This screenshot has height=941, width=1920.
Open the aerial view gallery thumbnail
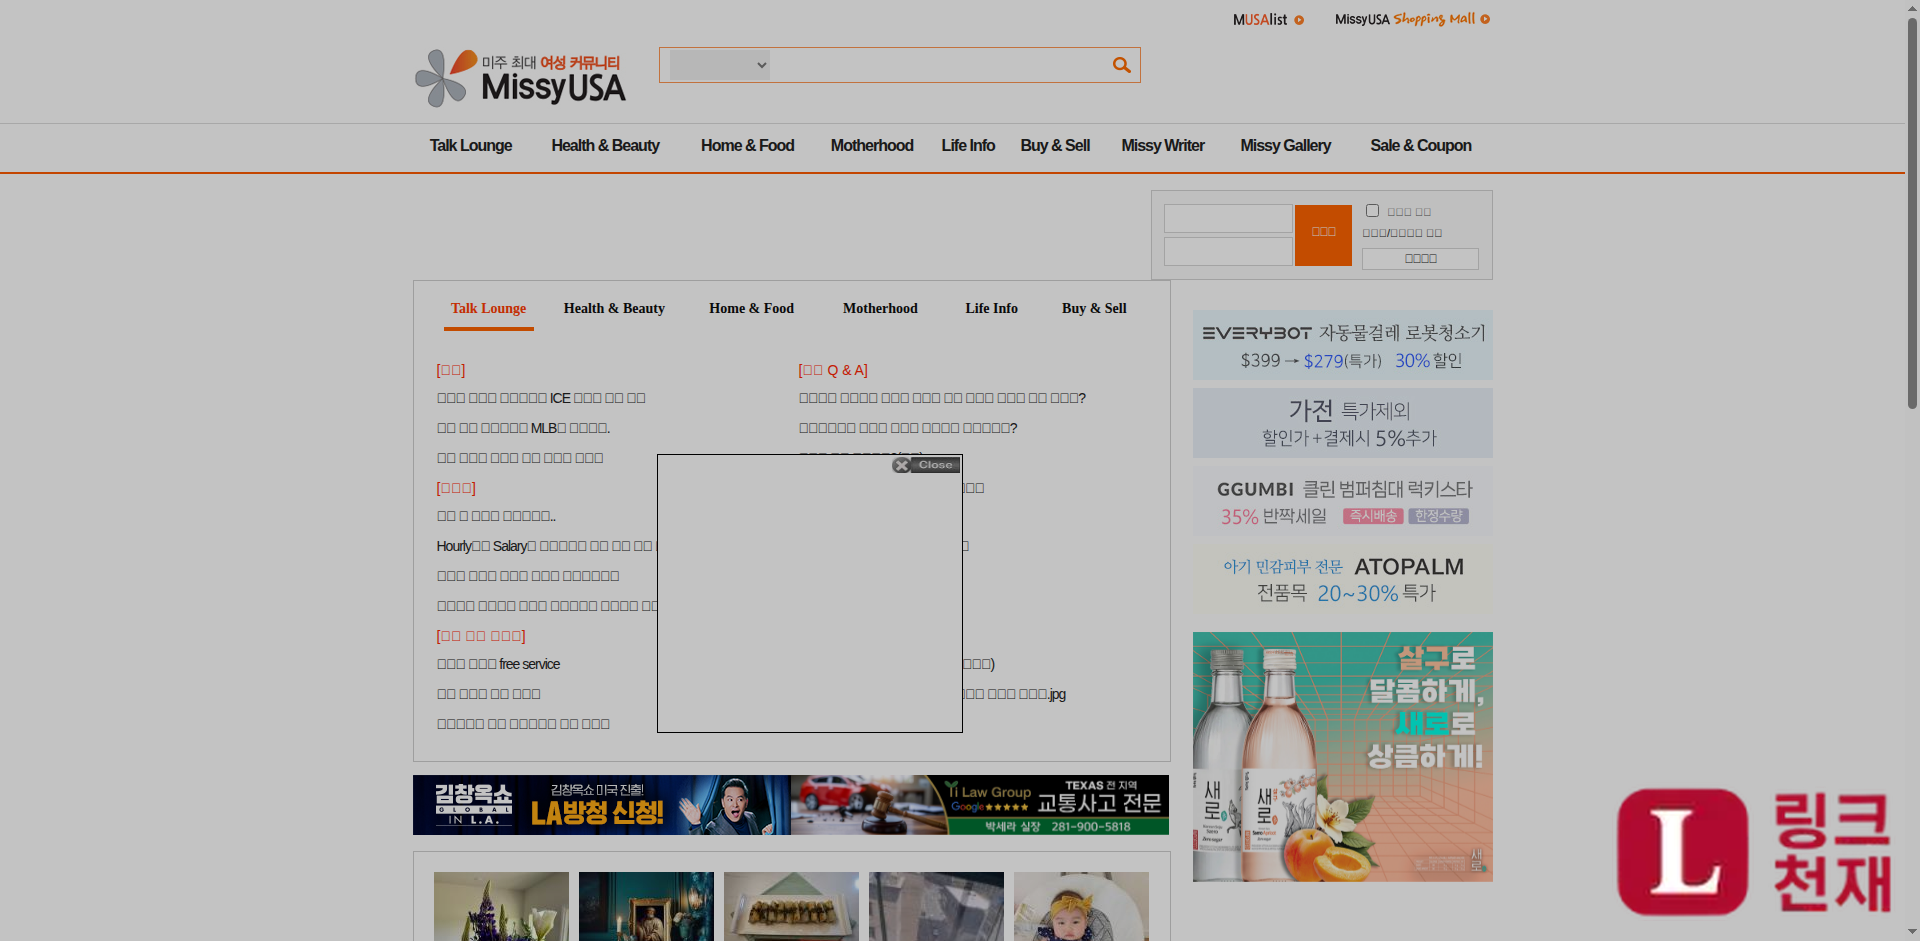pos(936,906)
